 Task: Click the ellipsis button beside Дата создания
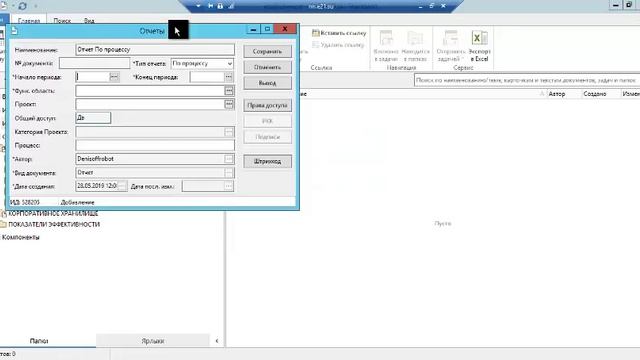[x=122, y=186]
